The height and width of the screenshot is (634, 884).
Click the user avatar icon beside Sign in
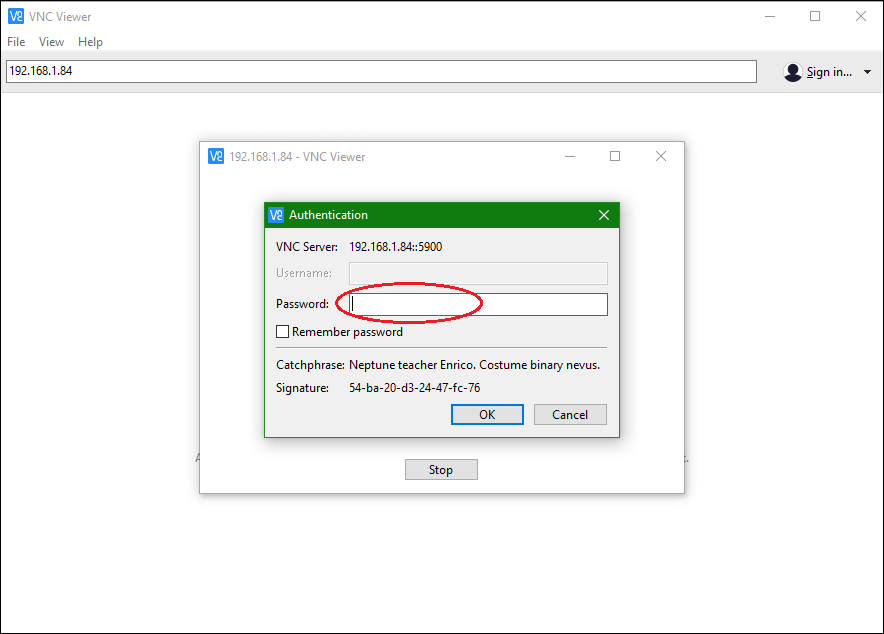[793, 72]
